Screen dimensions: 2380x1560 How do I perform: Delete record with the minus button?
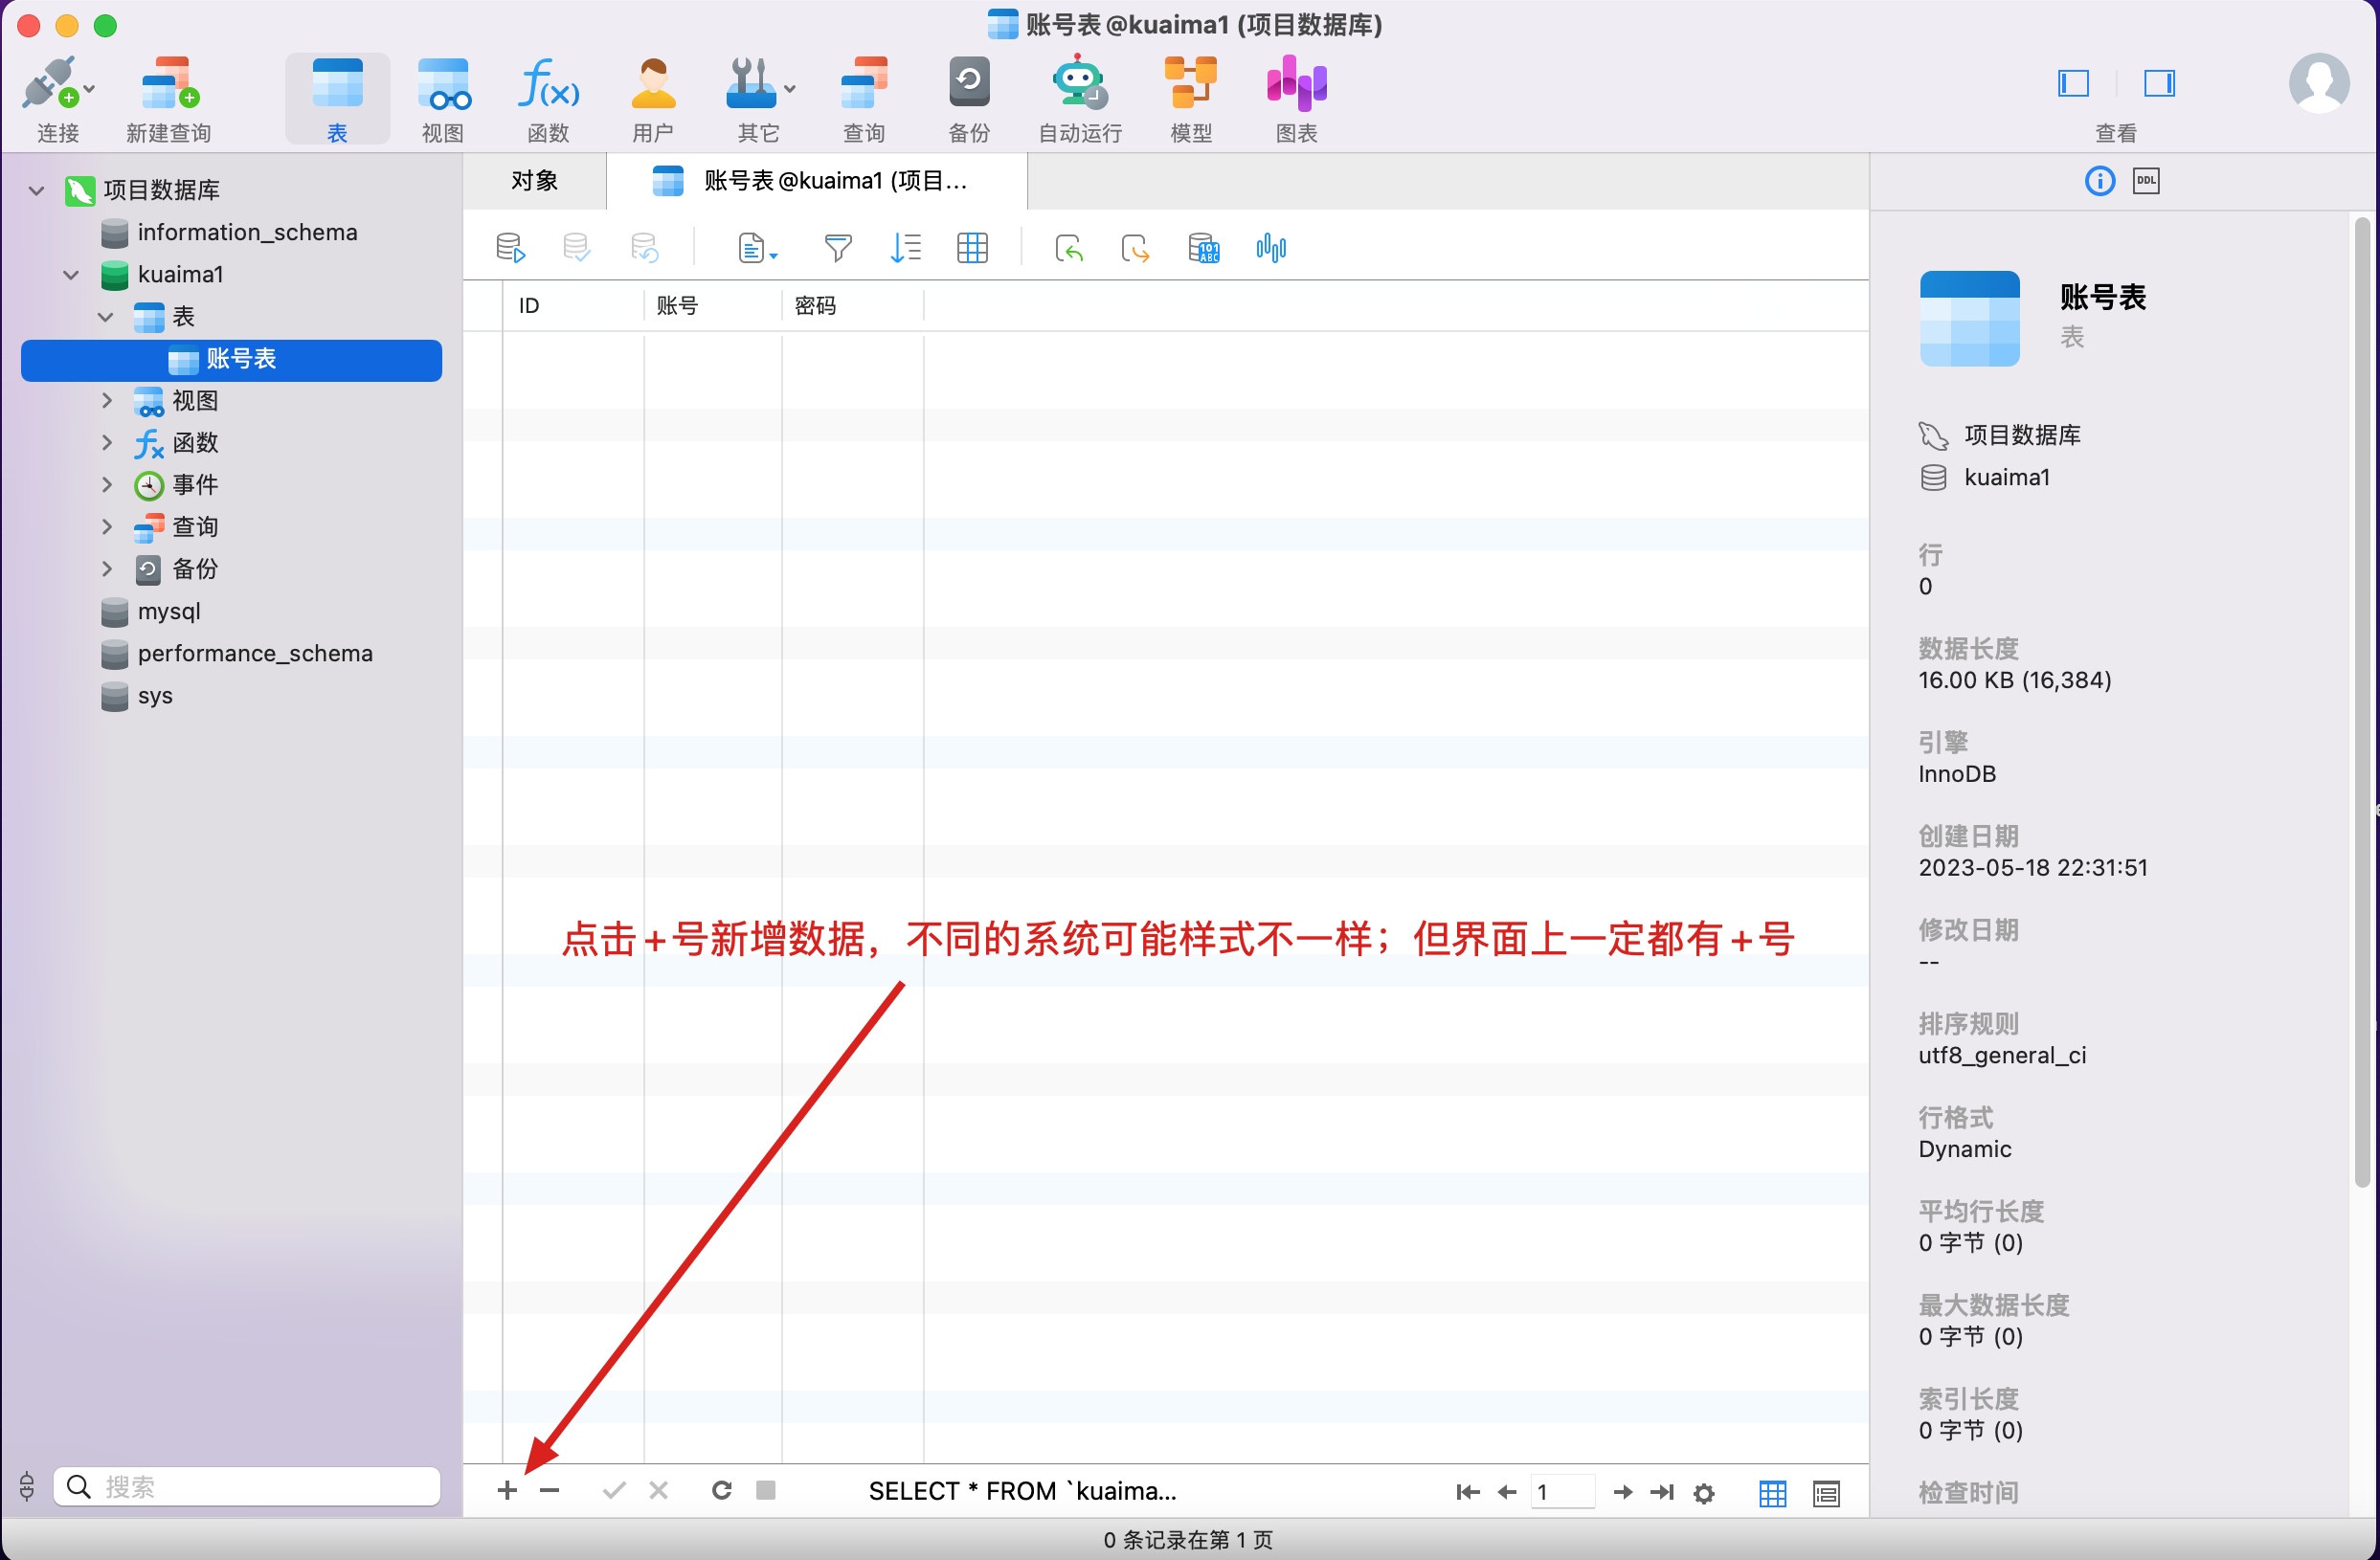(x=549, y=1490)
